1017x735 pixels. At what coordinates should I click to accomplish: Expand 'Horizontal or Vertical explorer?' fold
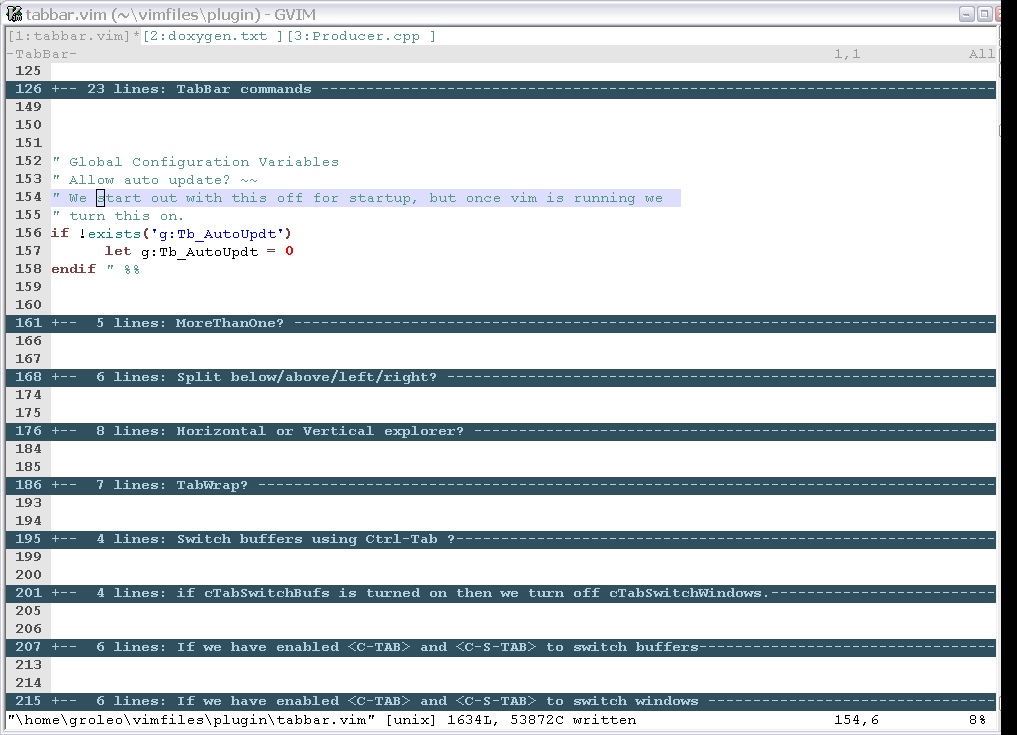point(501,431)
